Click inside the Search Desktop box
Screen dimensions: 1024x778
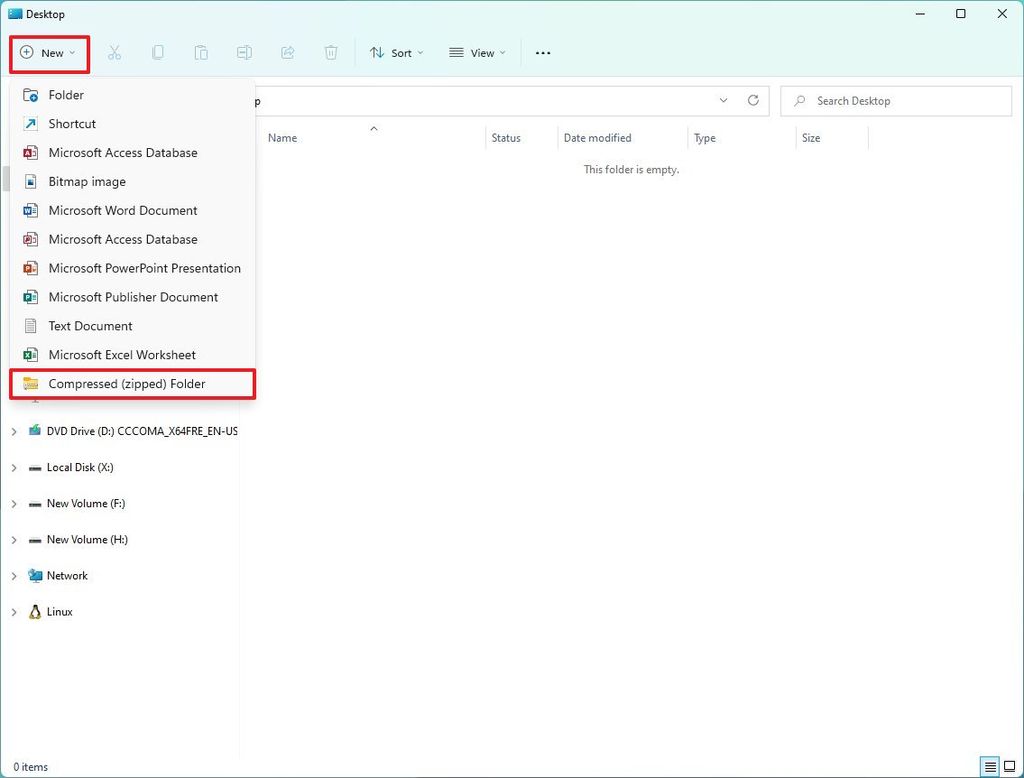coord(893,100)
